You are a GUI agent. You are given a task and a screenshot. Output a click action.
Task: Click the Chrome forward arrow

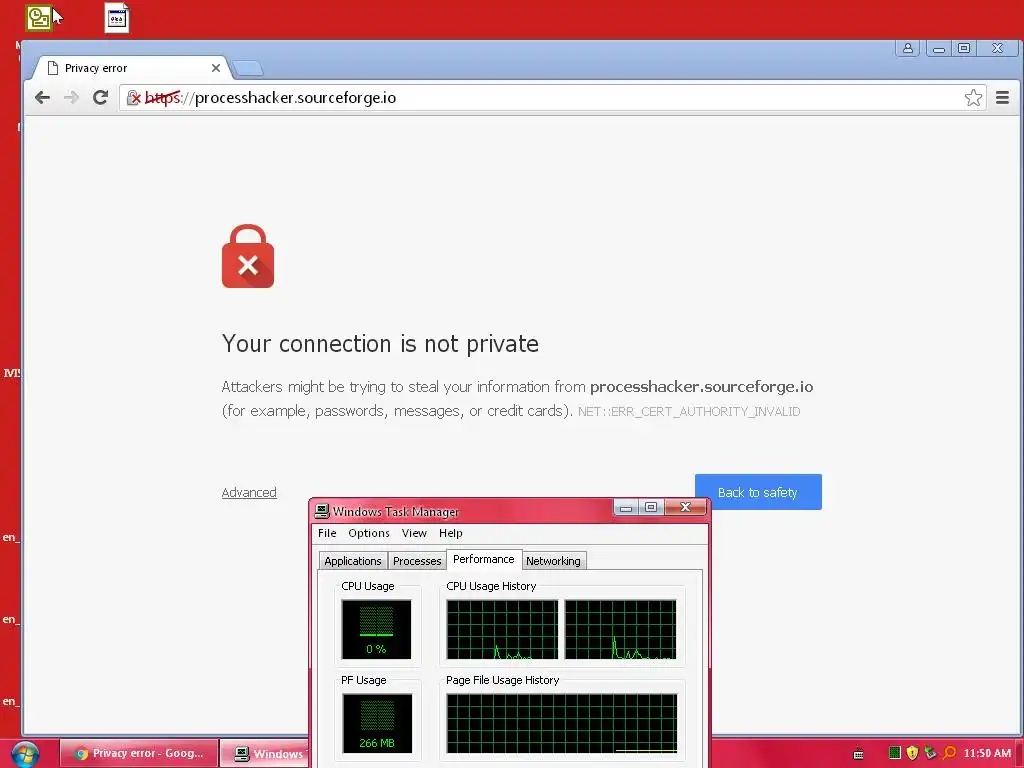click(71, 98)
